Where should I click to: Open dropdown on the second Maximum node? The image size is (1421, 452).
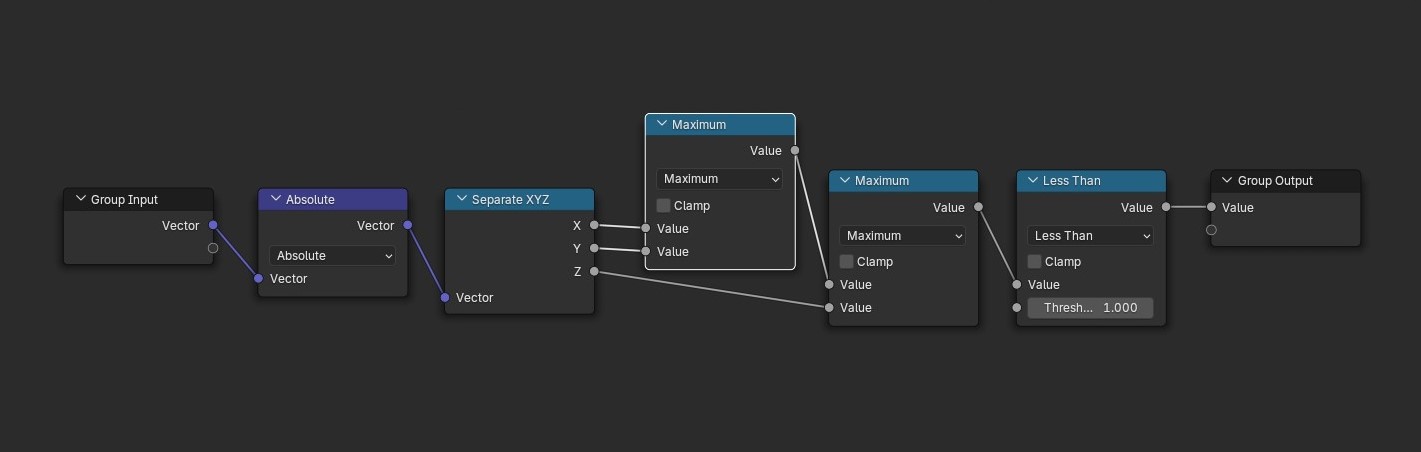903,236
